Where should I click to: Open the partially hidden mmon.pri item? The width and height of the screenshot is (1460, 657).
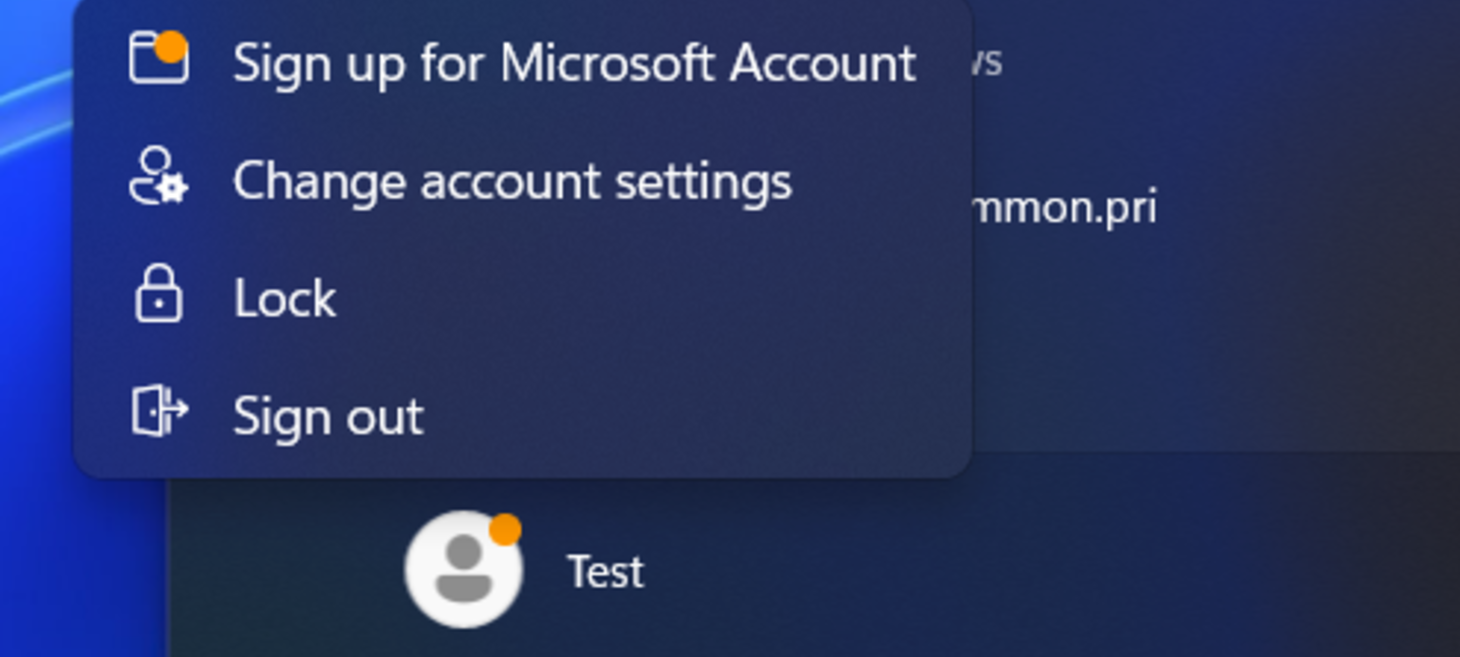1065,207
